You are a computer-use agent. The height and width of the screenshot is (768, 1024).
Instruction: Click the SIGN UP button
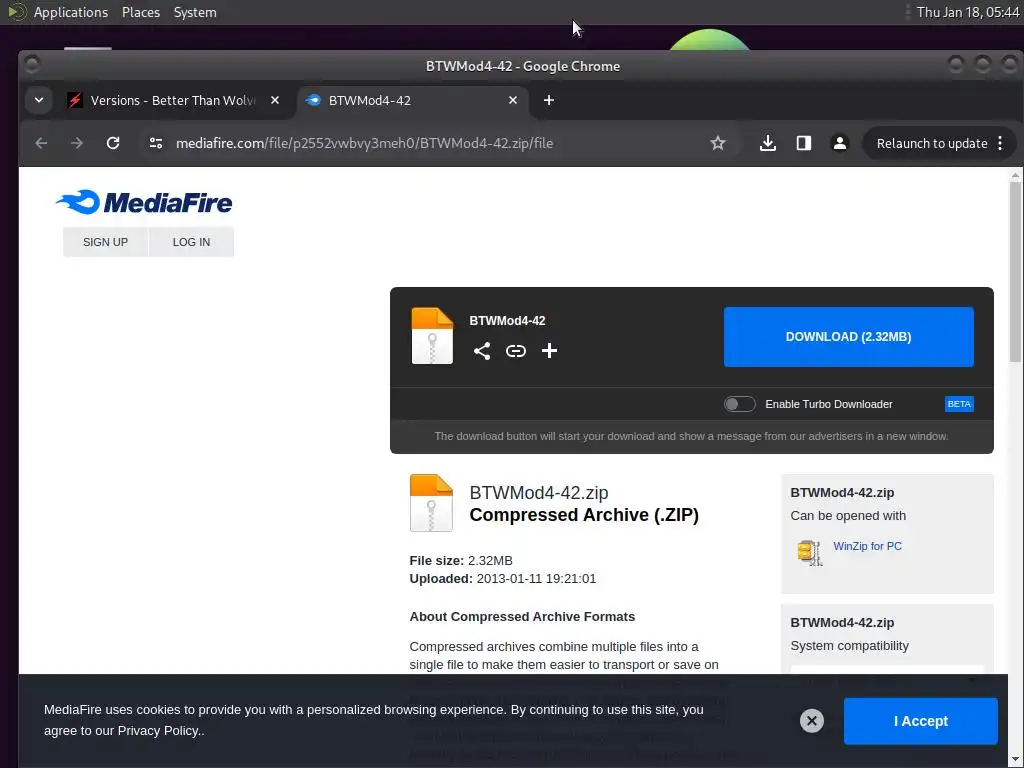[105, 242]
